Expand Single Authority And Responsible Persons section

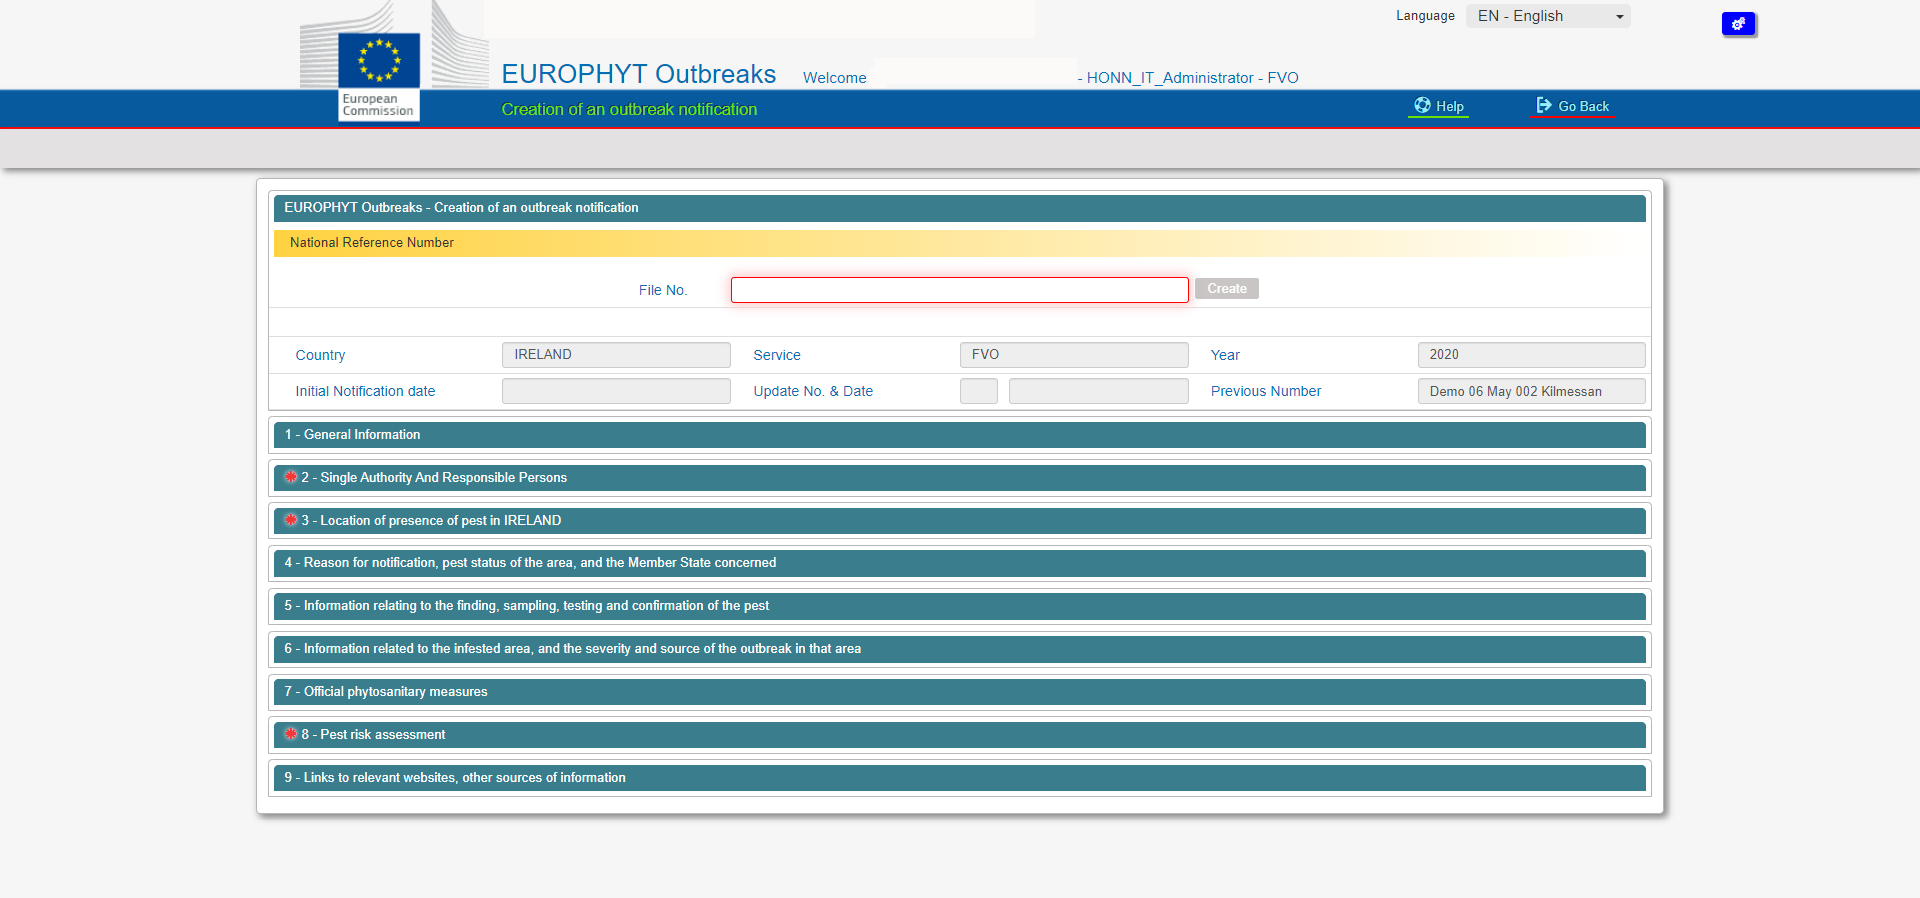click(959, 478)
